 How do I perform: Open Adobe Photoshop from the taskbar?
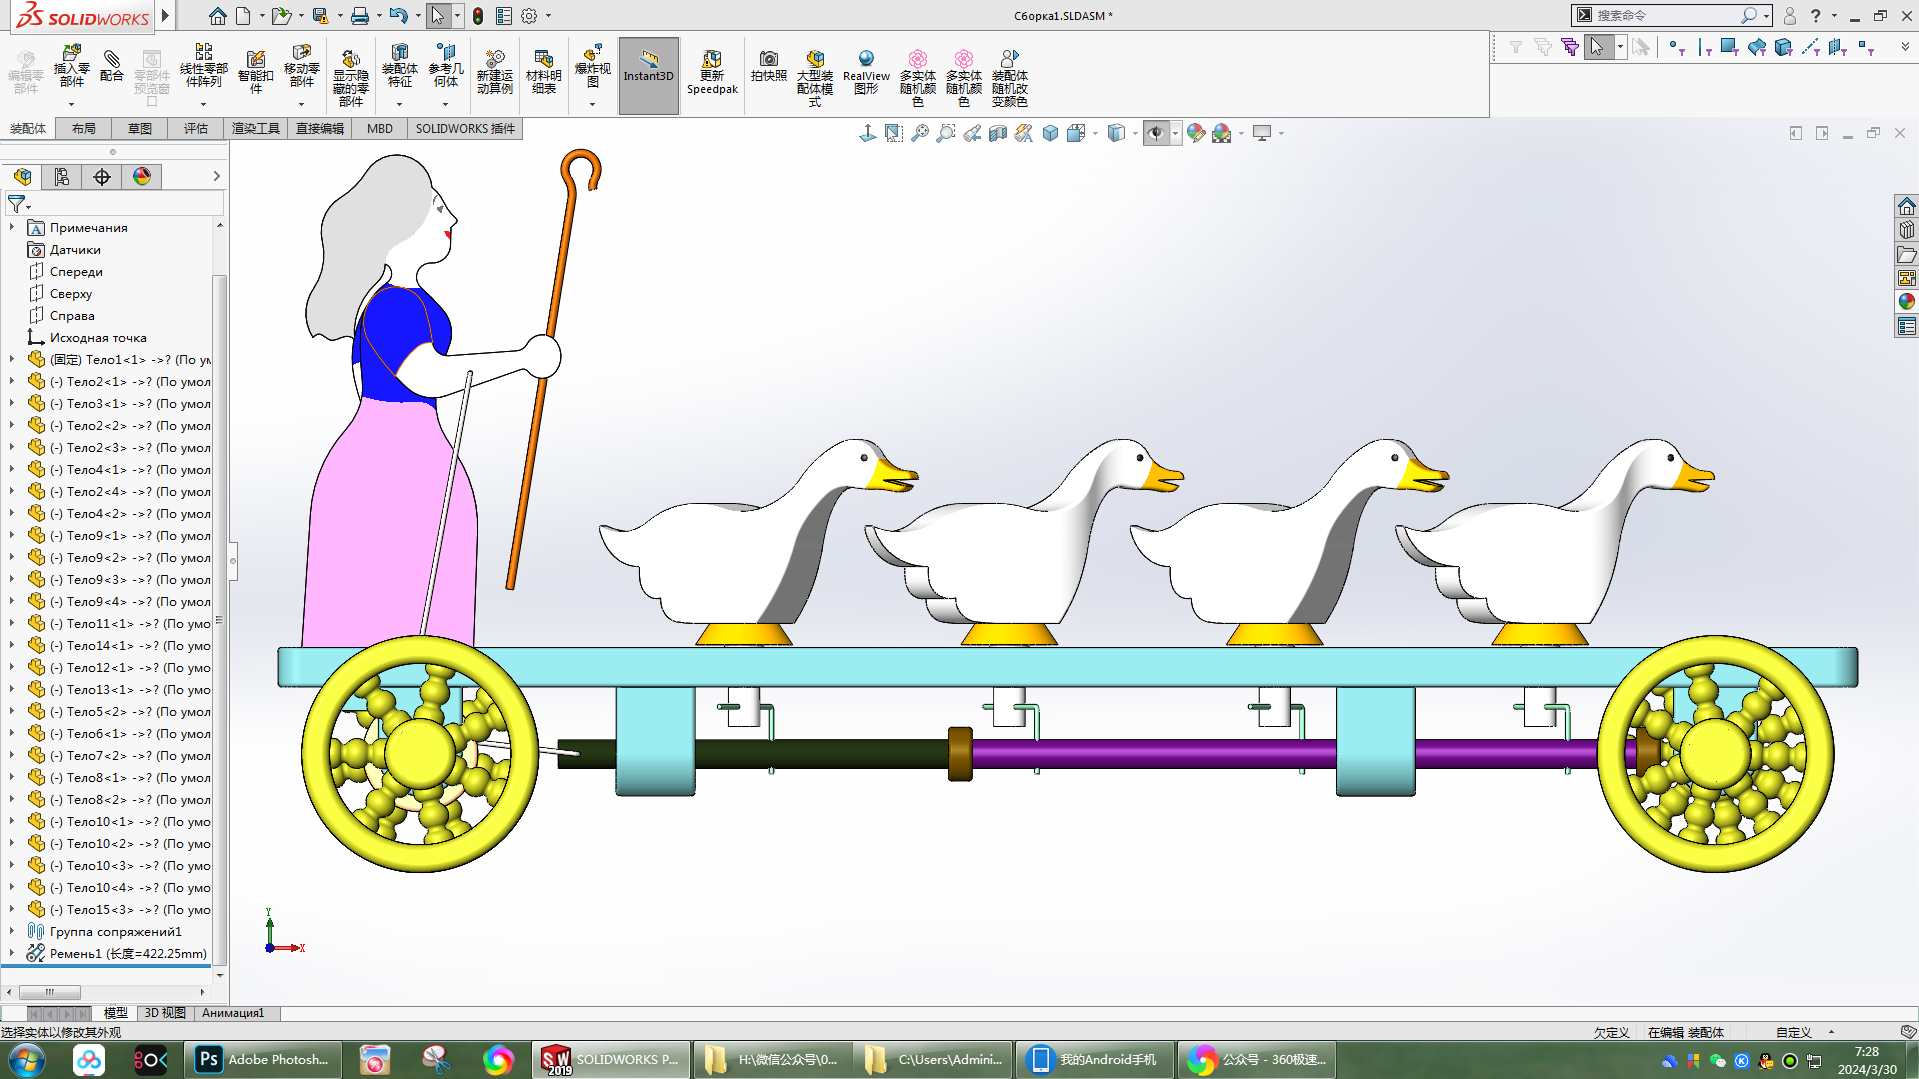(x=265, y=1060)
